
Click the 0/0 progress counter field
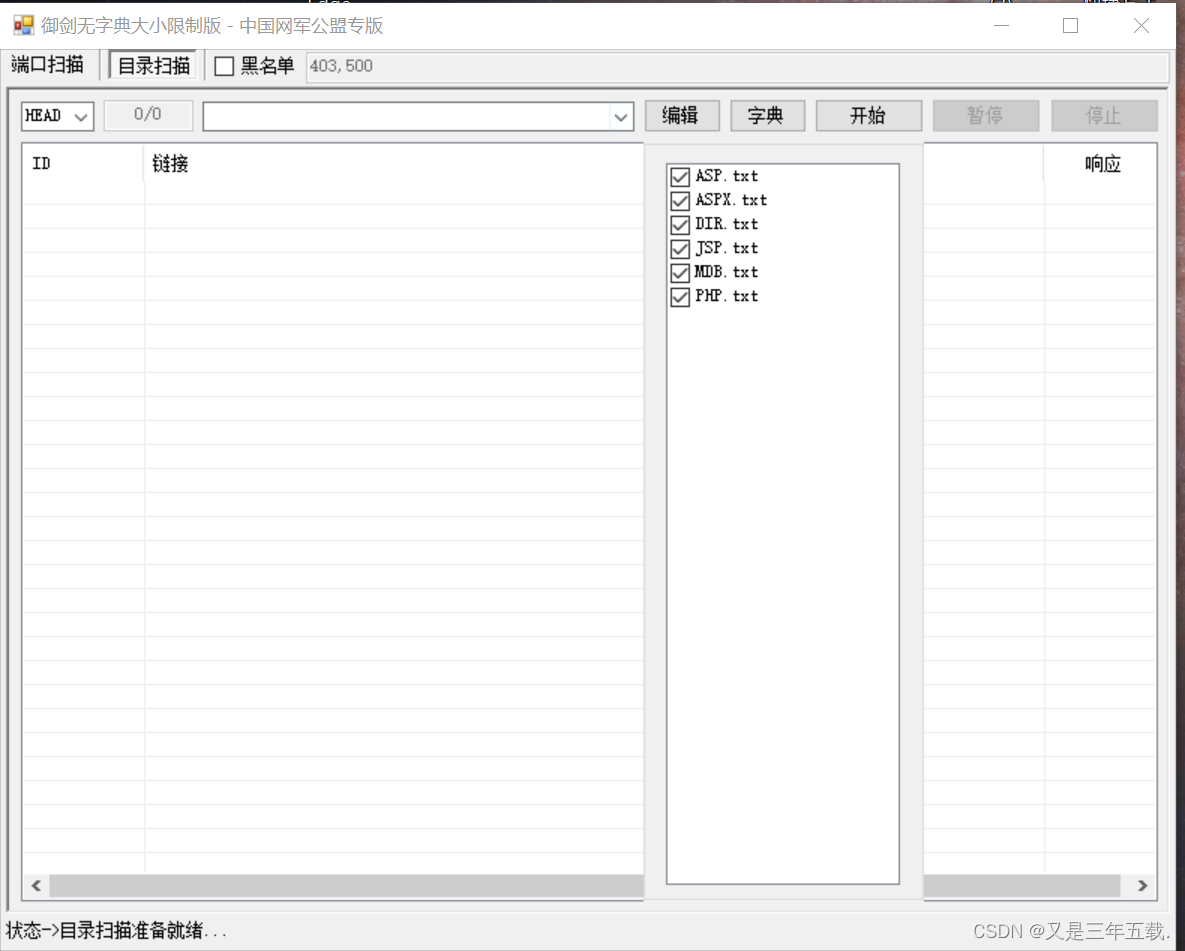click(x=148, y=115)
